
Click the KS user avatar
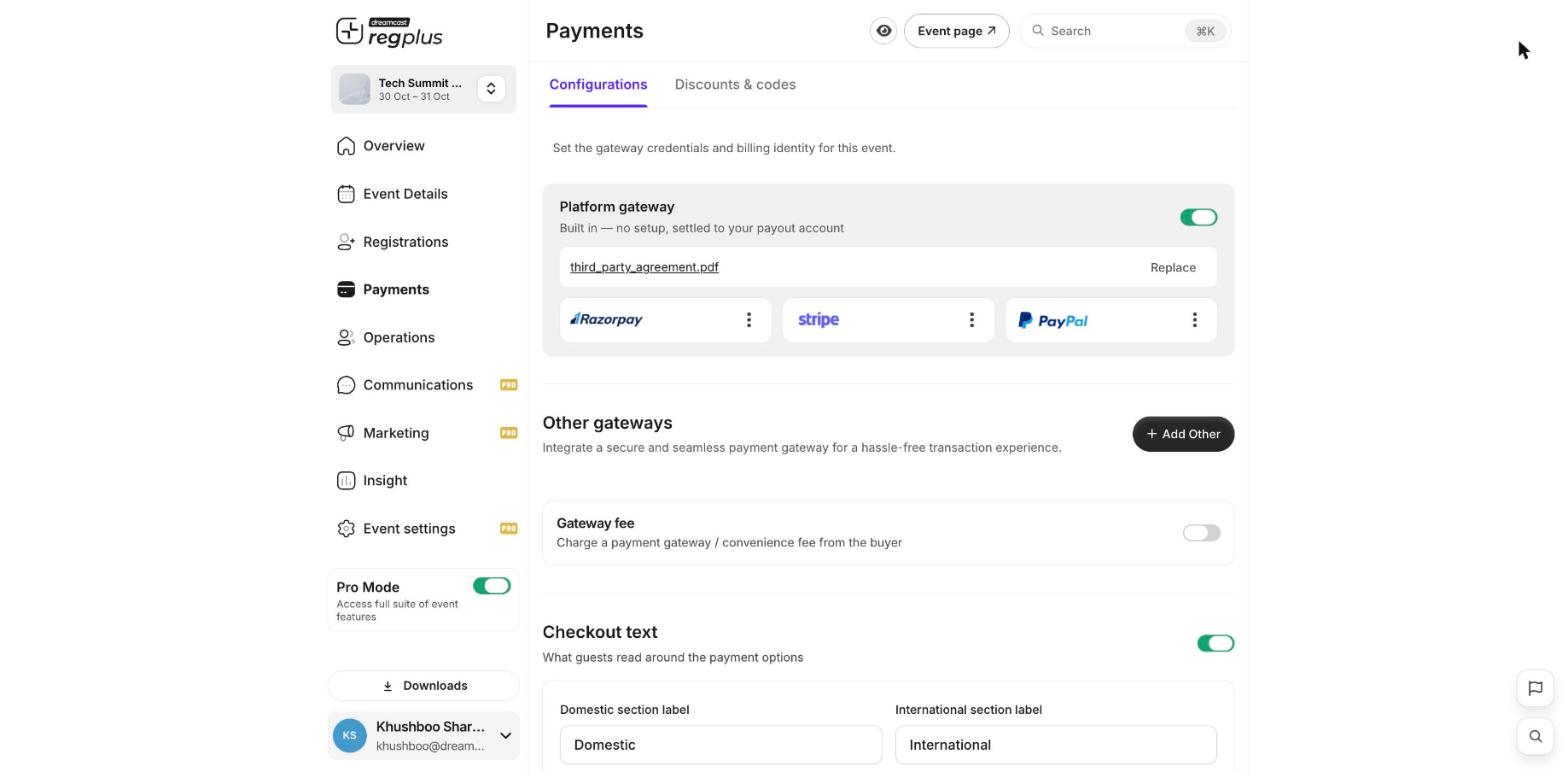pyautogui.click(x=350, y=736)
